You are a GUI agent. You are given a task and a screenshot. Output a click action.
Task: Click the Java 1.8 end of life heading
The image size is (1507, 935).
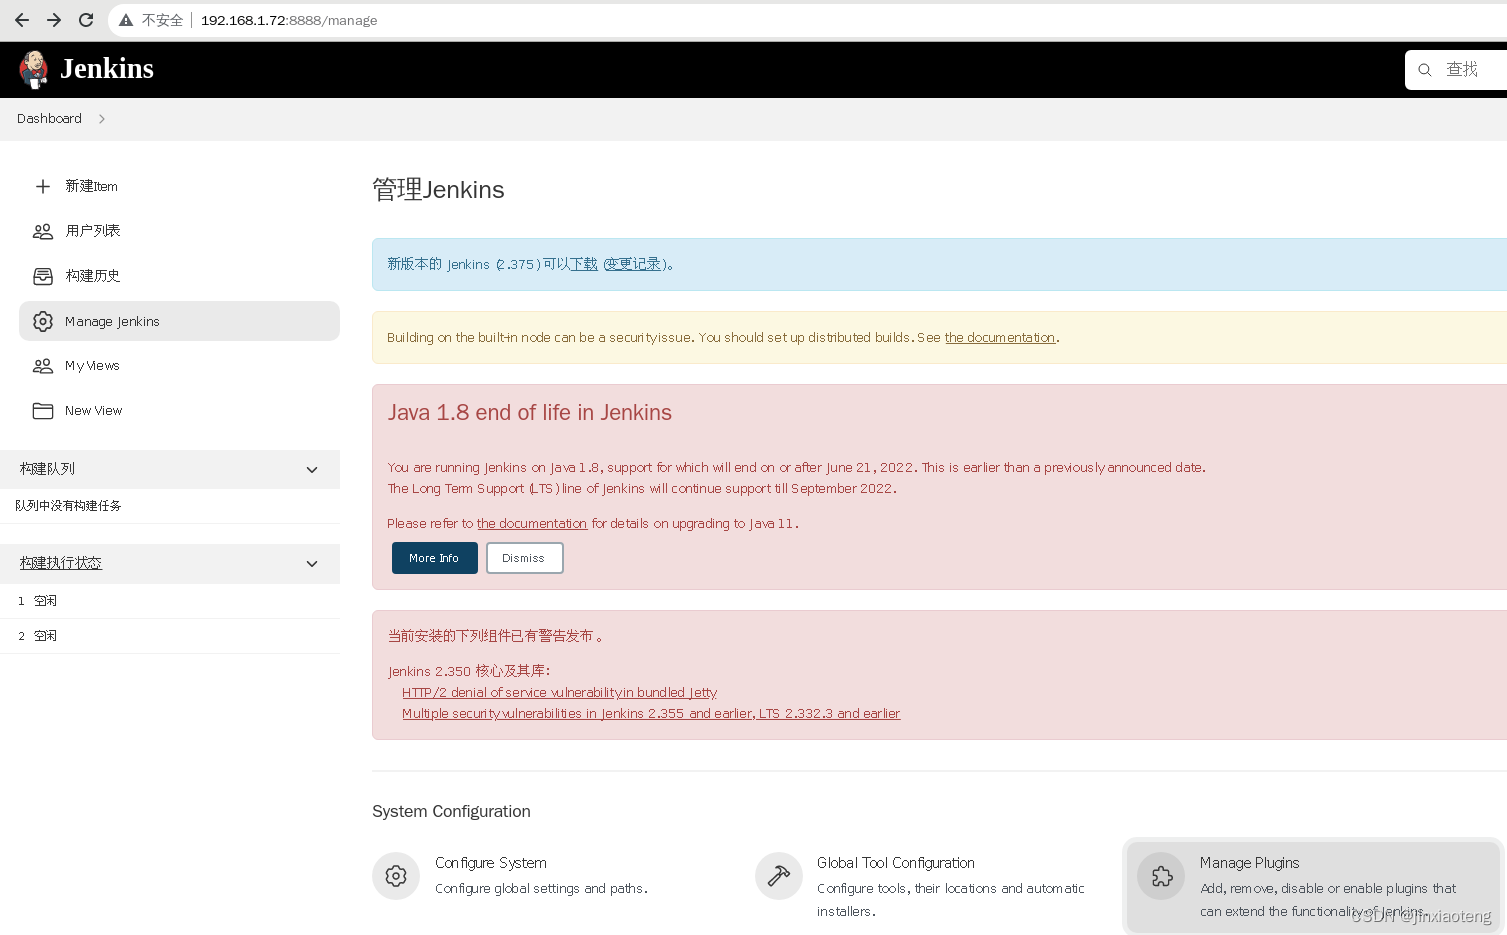(x=530, y=413)
